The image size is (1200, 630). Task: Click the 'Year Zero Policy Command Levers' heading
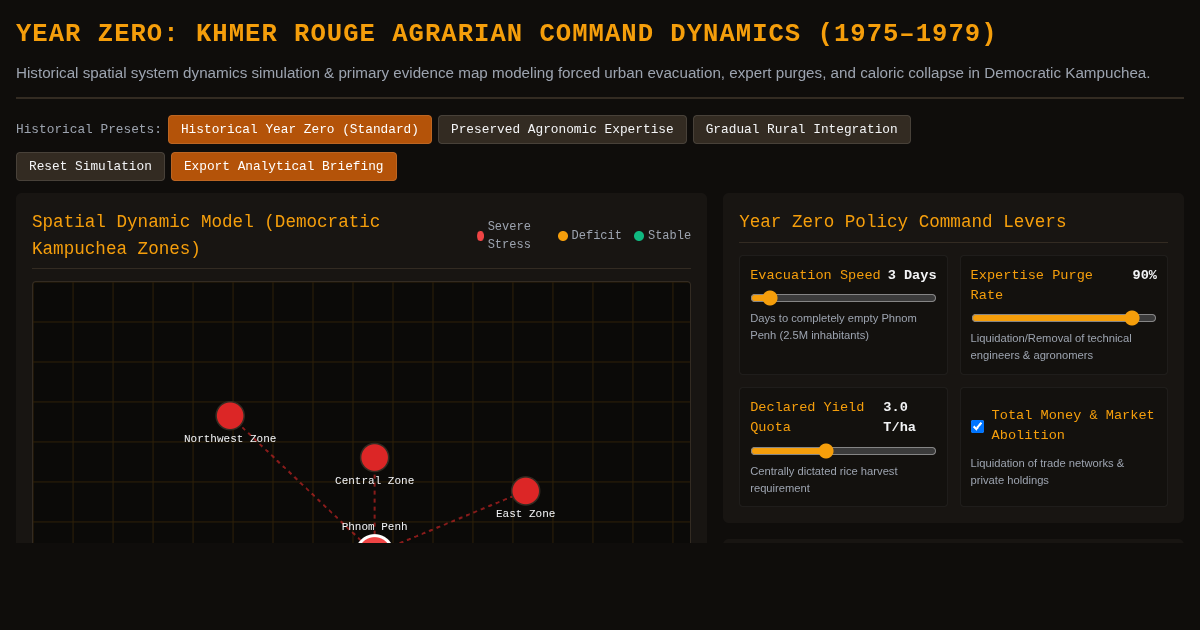pos(902,222)
